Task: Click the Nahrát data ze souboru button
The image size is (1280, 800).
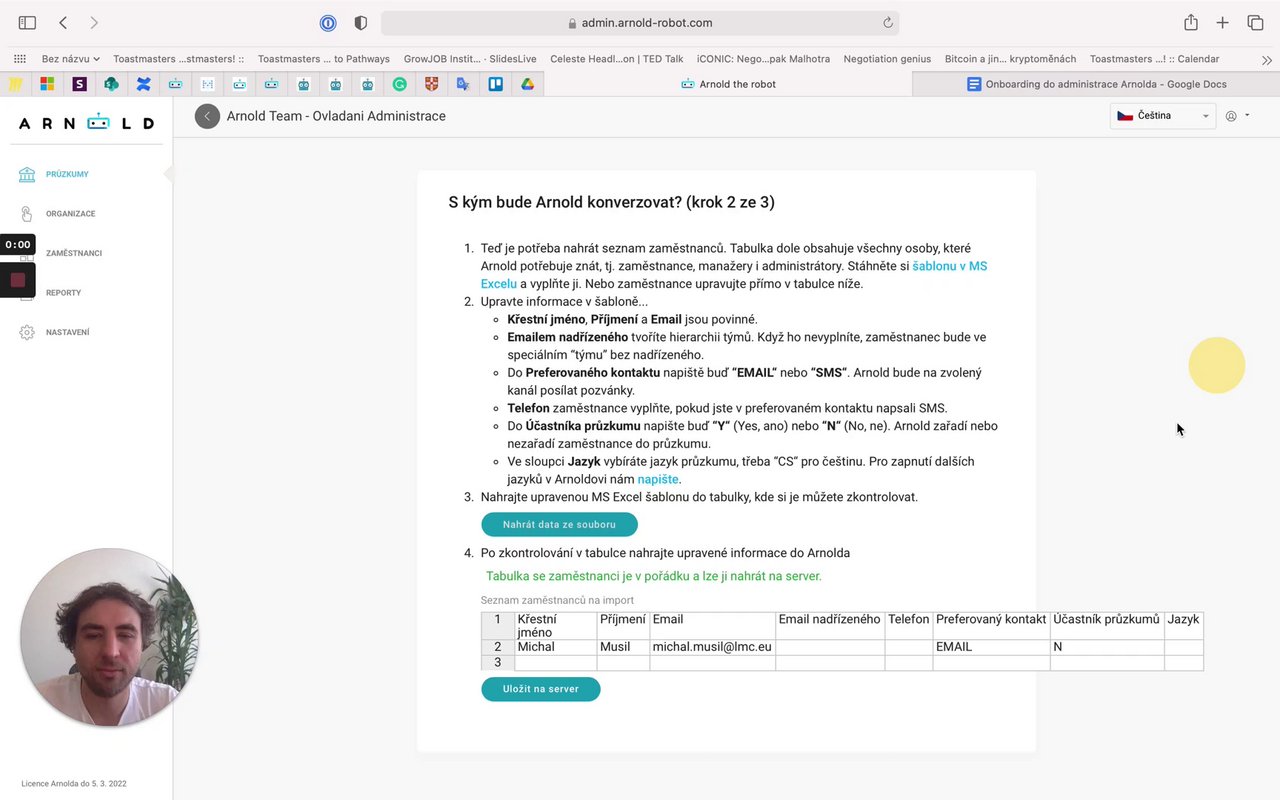Action: pyautogui.click(x=559, y=524)
